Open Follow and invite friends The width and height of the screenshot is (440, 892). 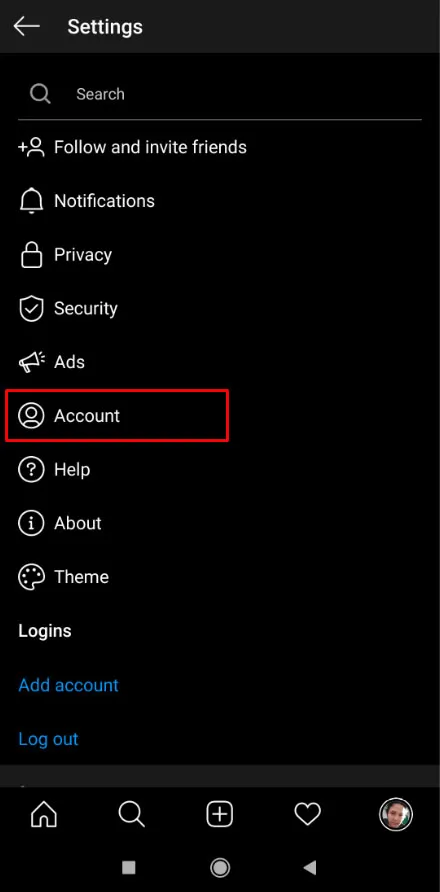coord(220,147)
